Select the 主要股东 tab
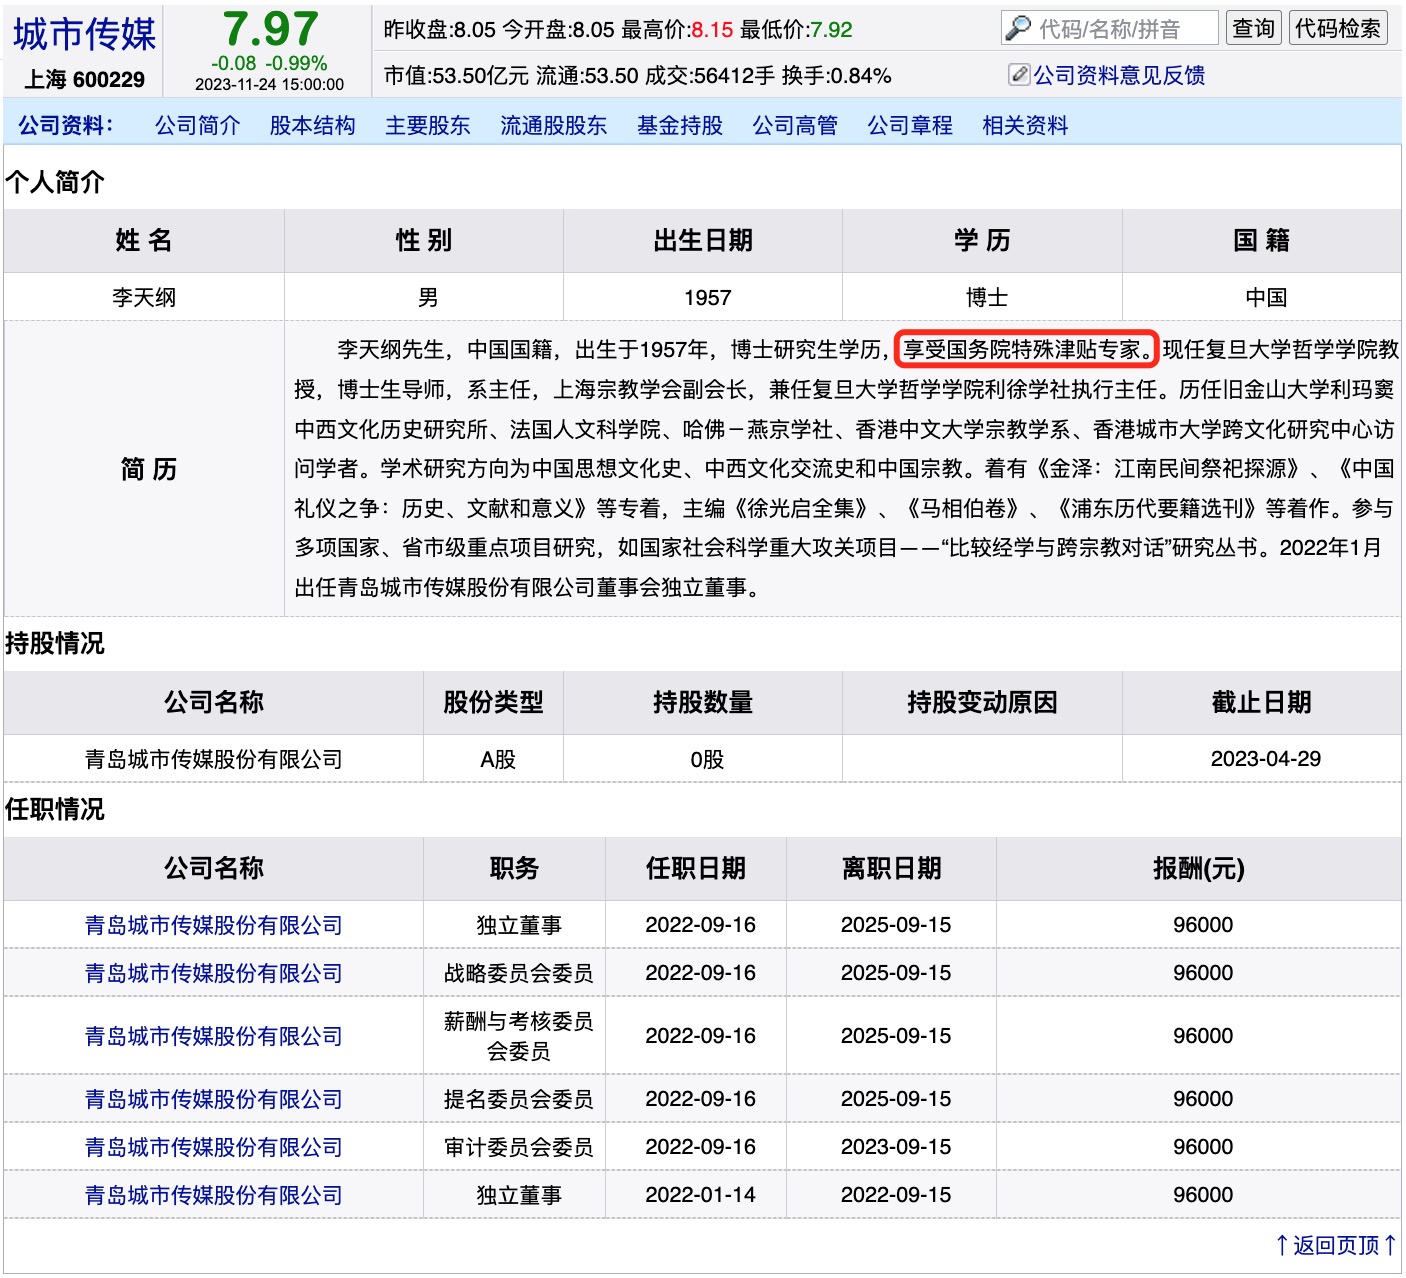 [427, 125]
